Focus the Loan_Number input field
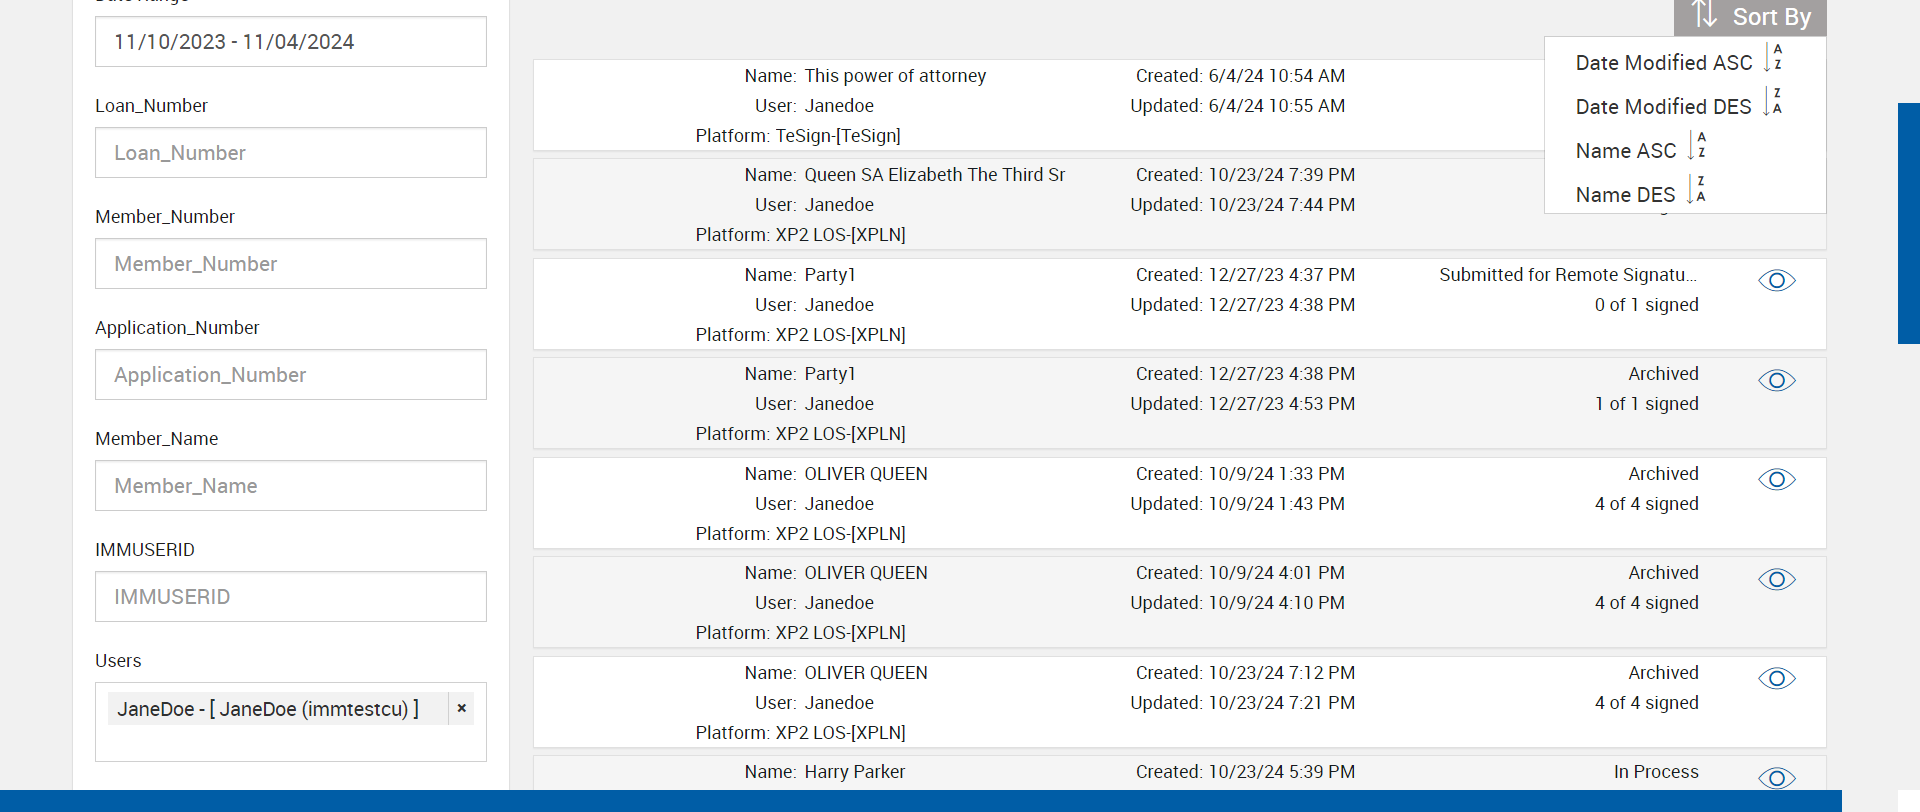1920x812 pixels. click(290, 153)
